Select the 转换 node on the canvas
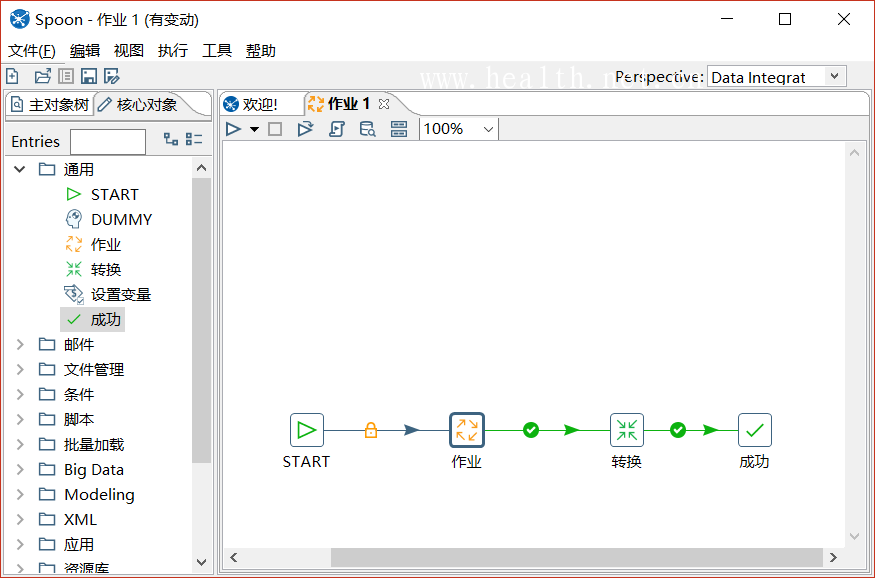 627,430
